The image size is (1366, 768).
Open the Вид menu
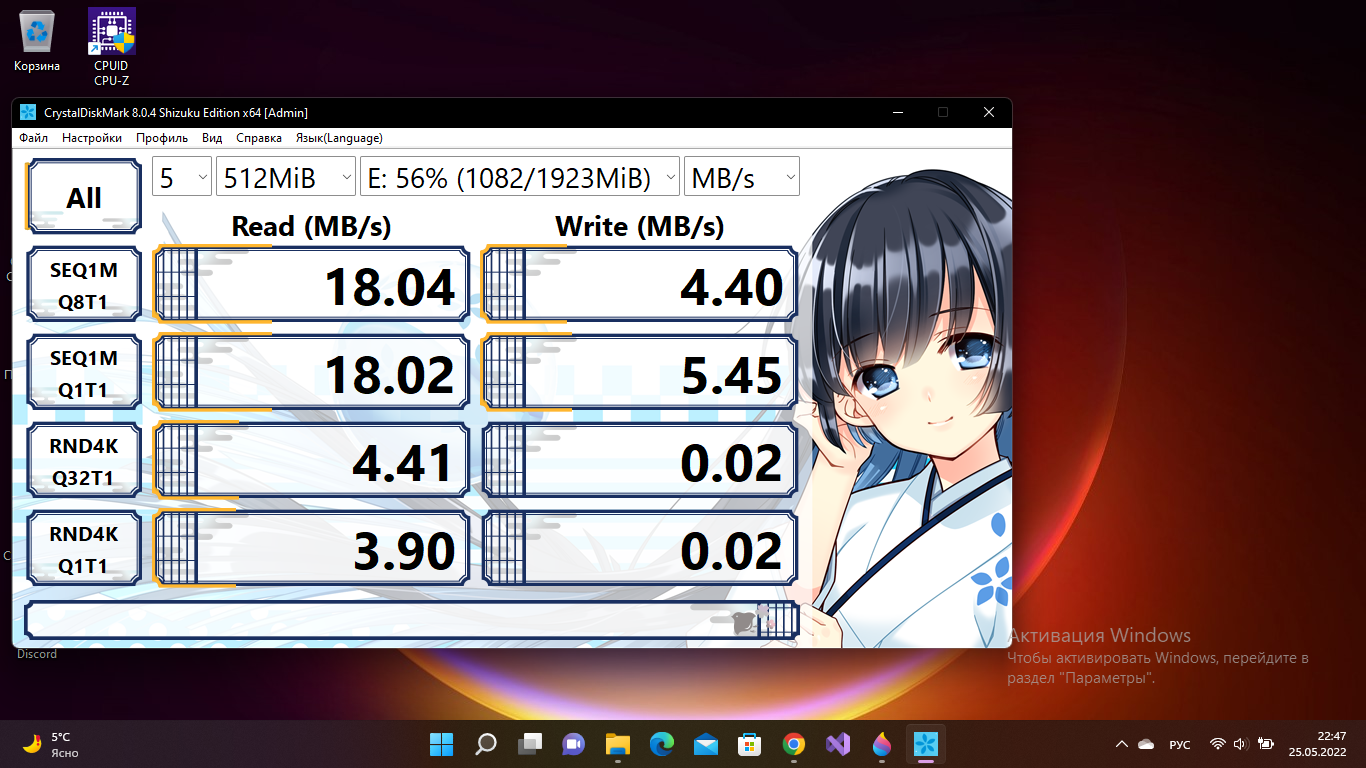click(x=212, y=138)
